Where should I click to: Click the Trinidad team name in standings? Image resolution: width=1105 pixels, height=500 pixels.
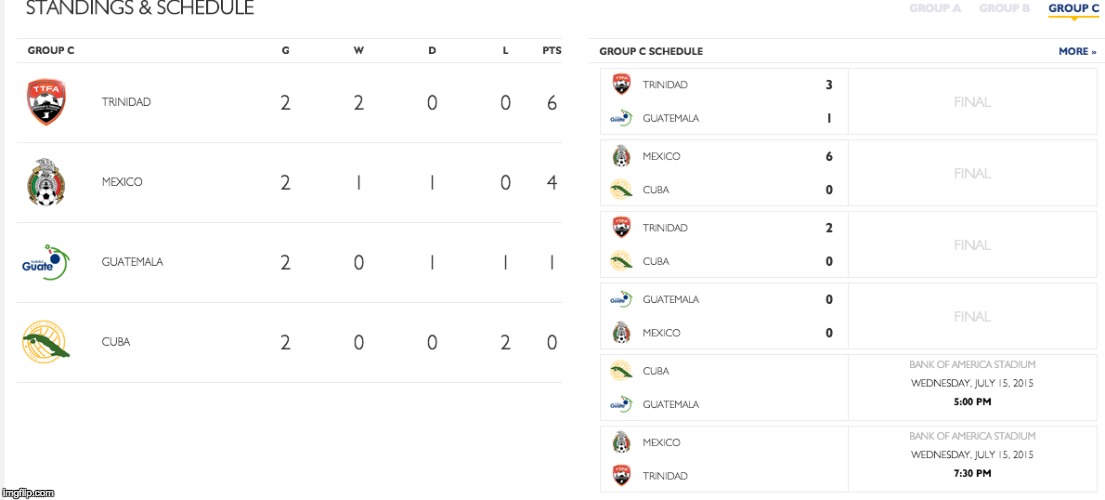126,102
